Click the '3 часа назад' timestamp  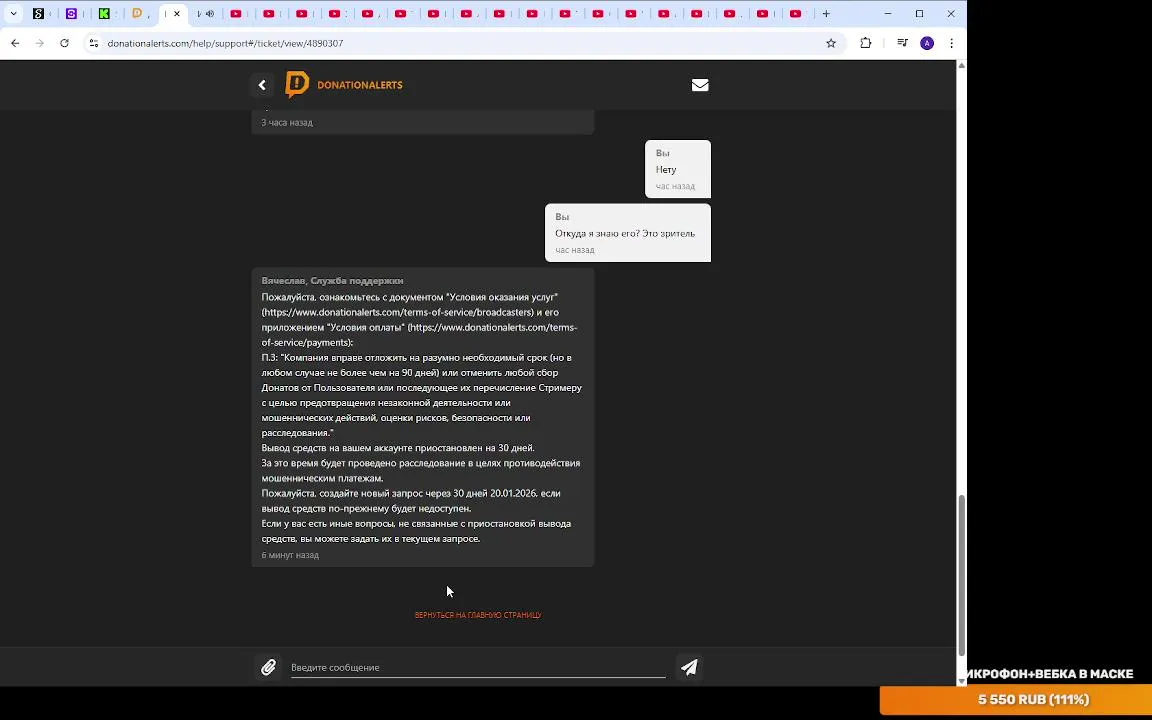pyautogui.click(x=287, y=123)
